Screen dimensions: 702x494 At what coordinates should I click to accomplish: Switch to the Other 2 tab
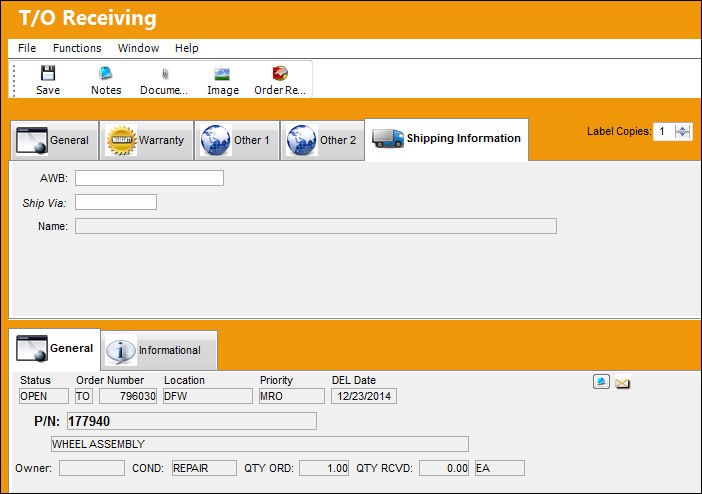pyautogui.click(x=322, y=140)
